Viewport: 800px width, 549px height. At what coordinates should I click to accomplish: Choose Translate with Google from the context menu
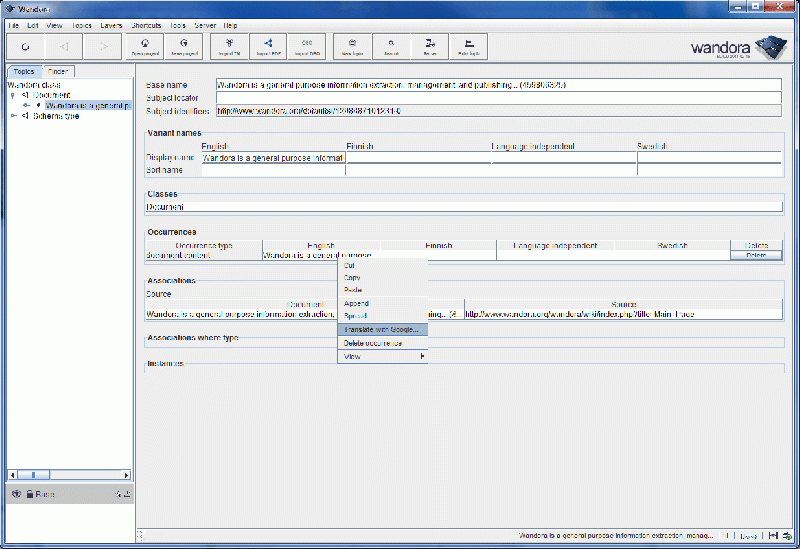(382, 329)
